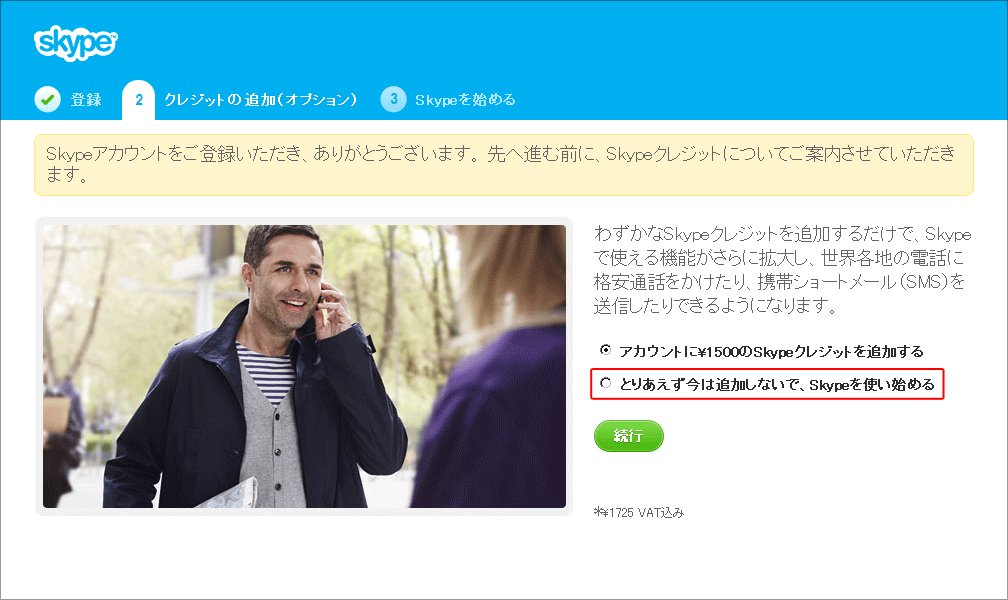
Task: Select the クレジットの追加(オプション) step tab
Action: tap(260, 100)
